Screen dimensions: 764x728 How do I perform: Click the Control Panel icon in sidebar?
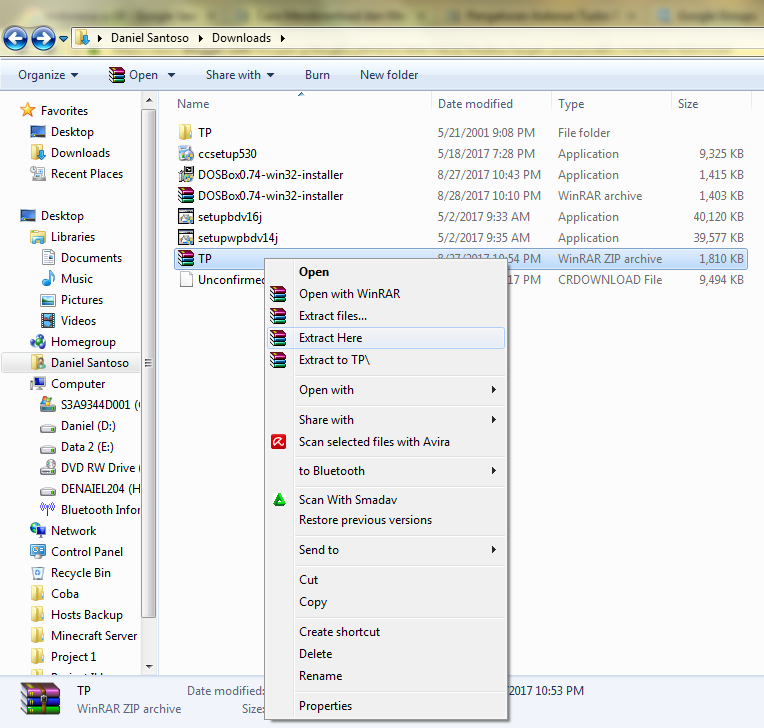point(38,552)
